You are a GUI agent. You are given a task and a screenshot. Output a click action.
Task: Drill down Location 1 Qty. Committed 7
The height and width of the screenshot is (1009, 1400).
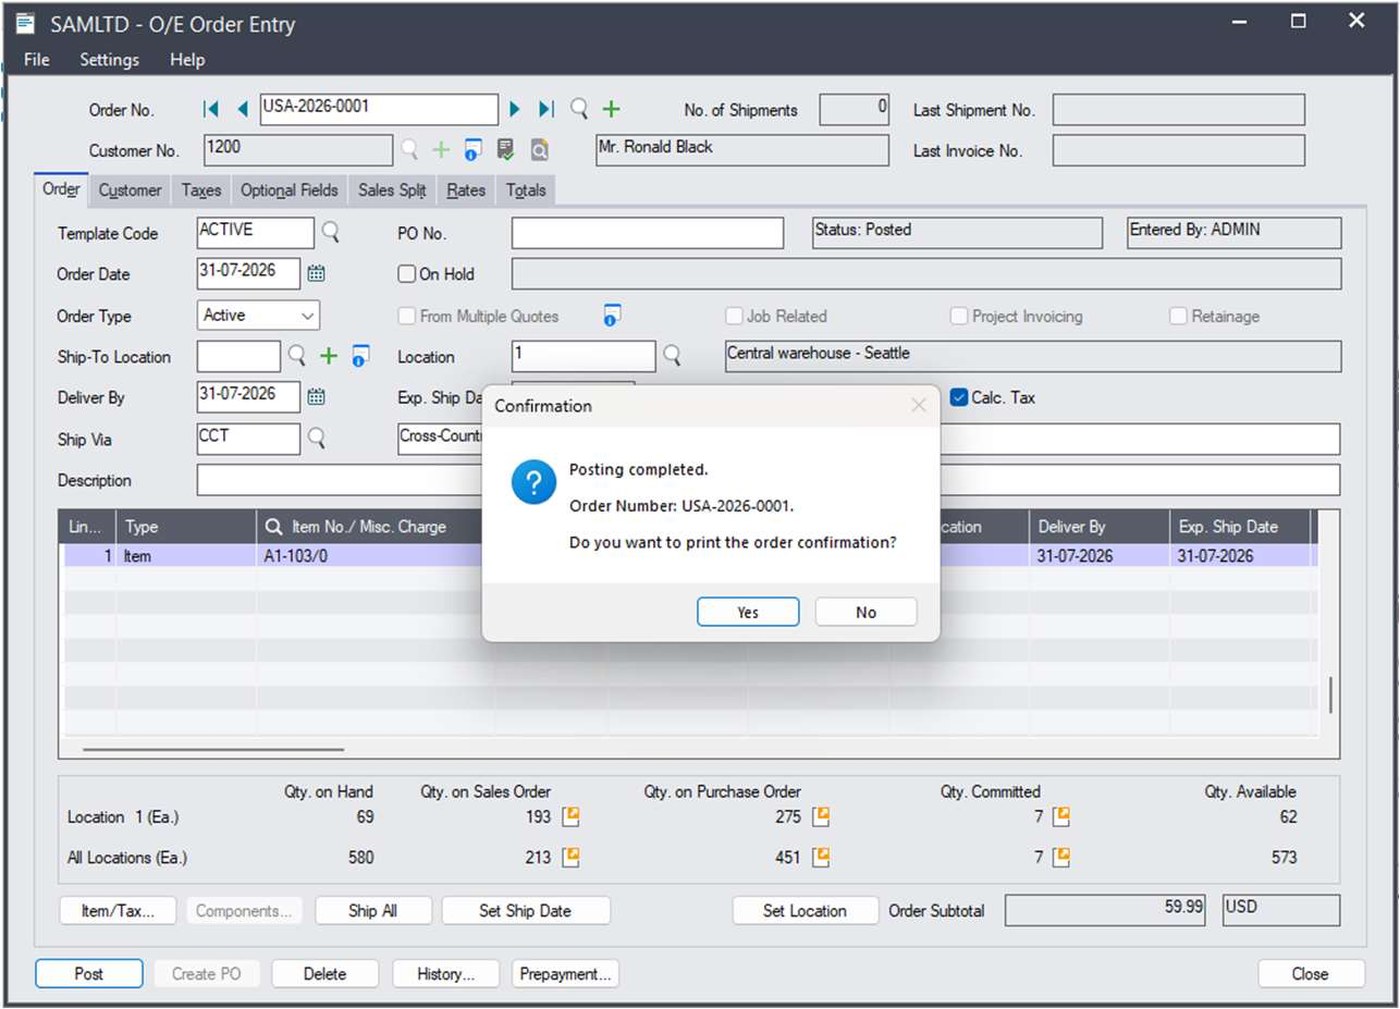tap(1061, 817)
